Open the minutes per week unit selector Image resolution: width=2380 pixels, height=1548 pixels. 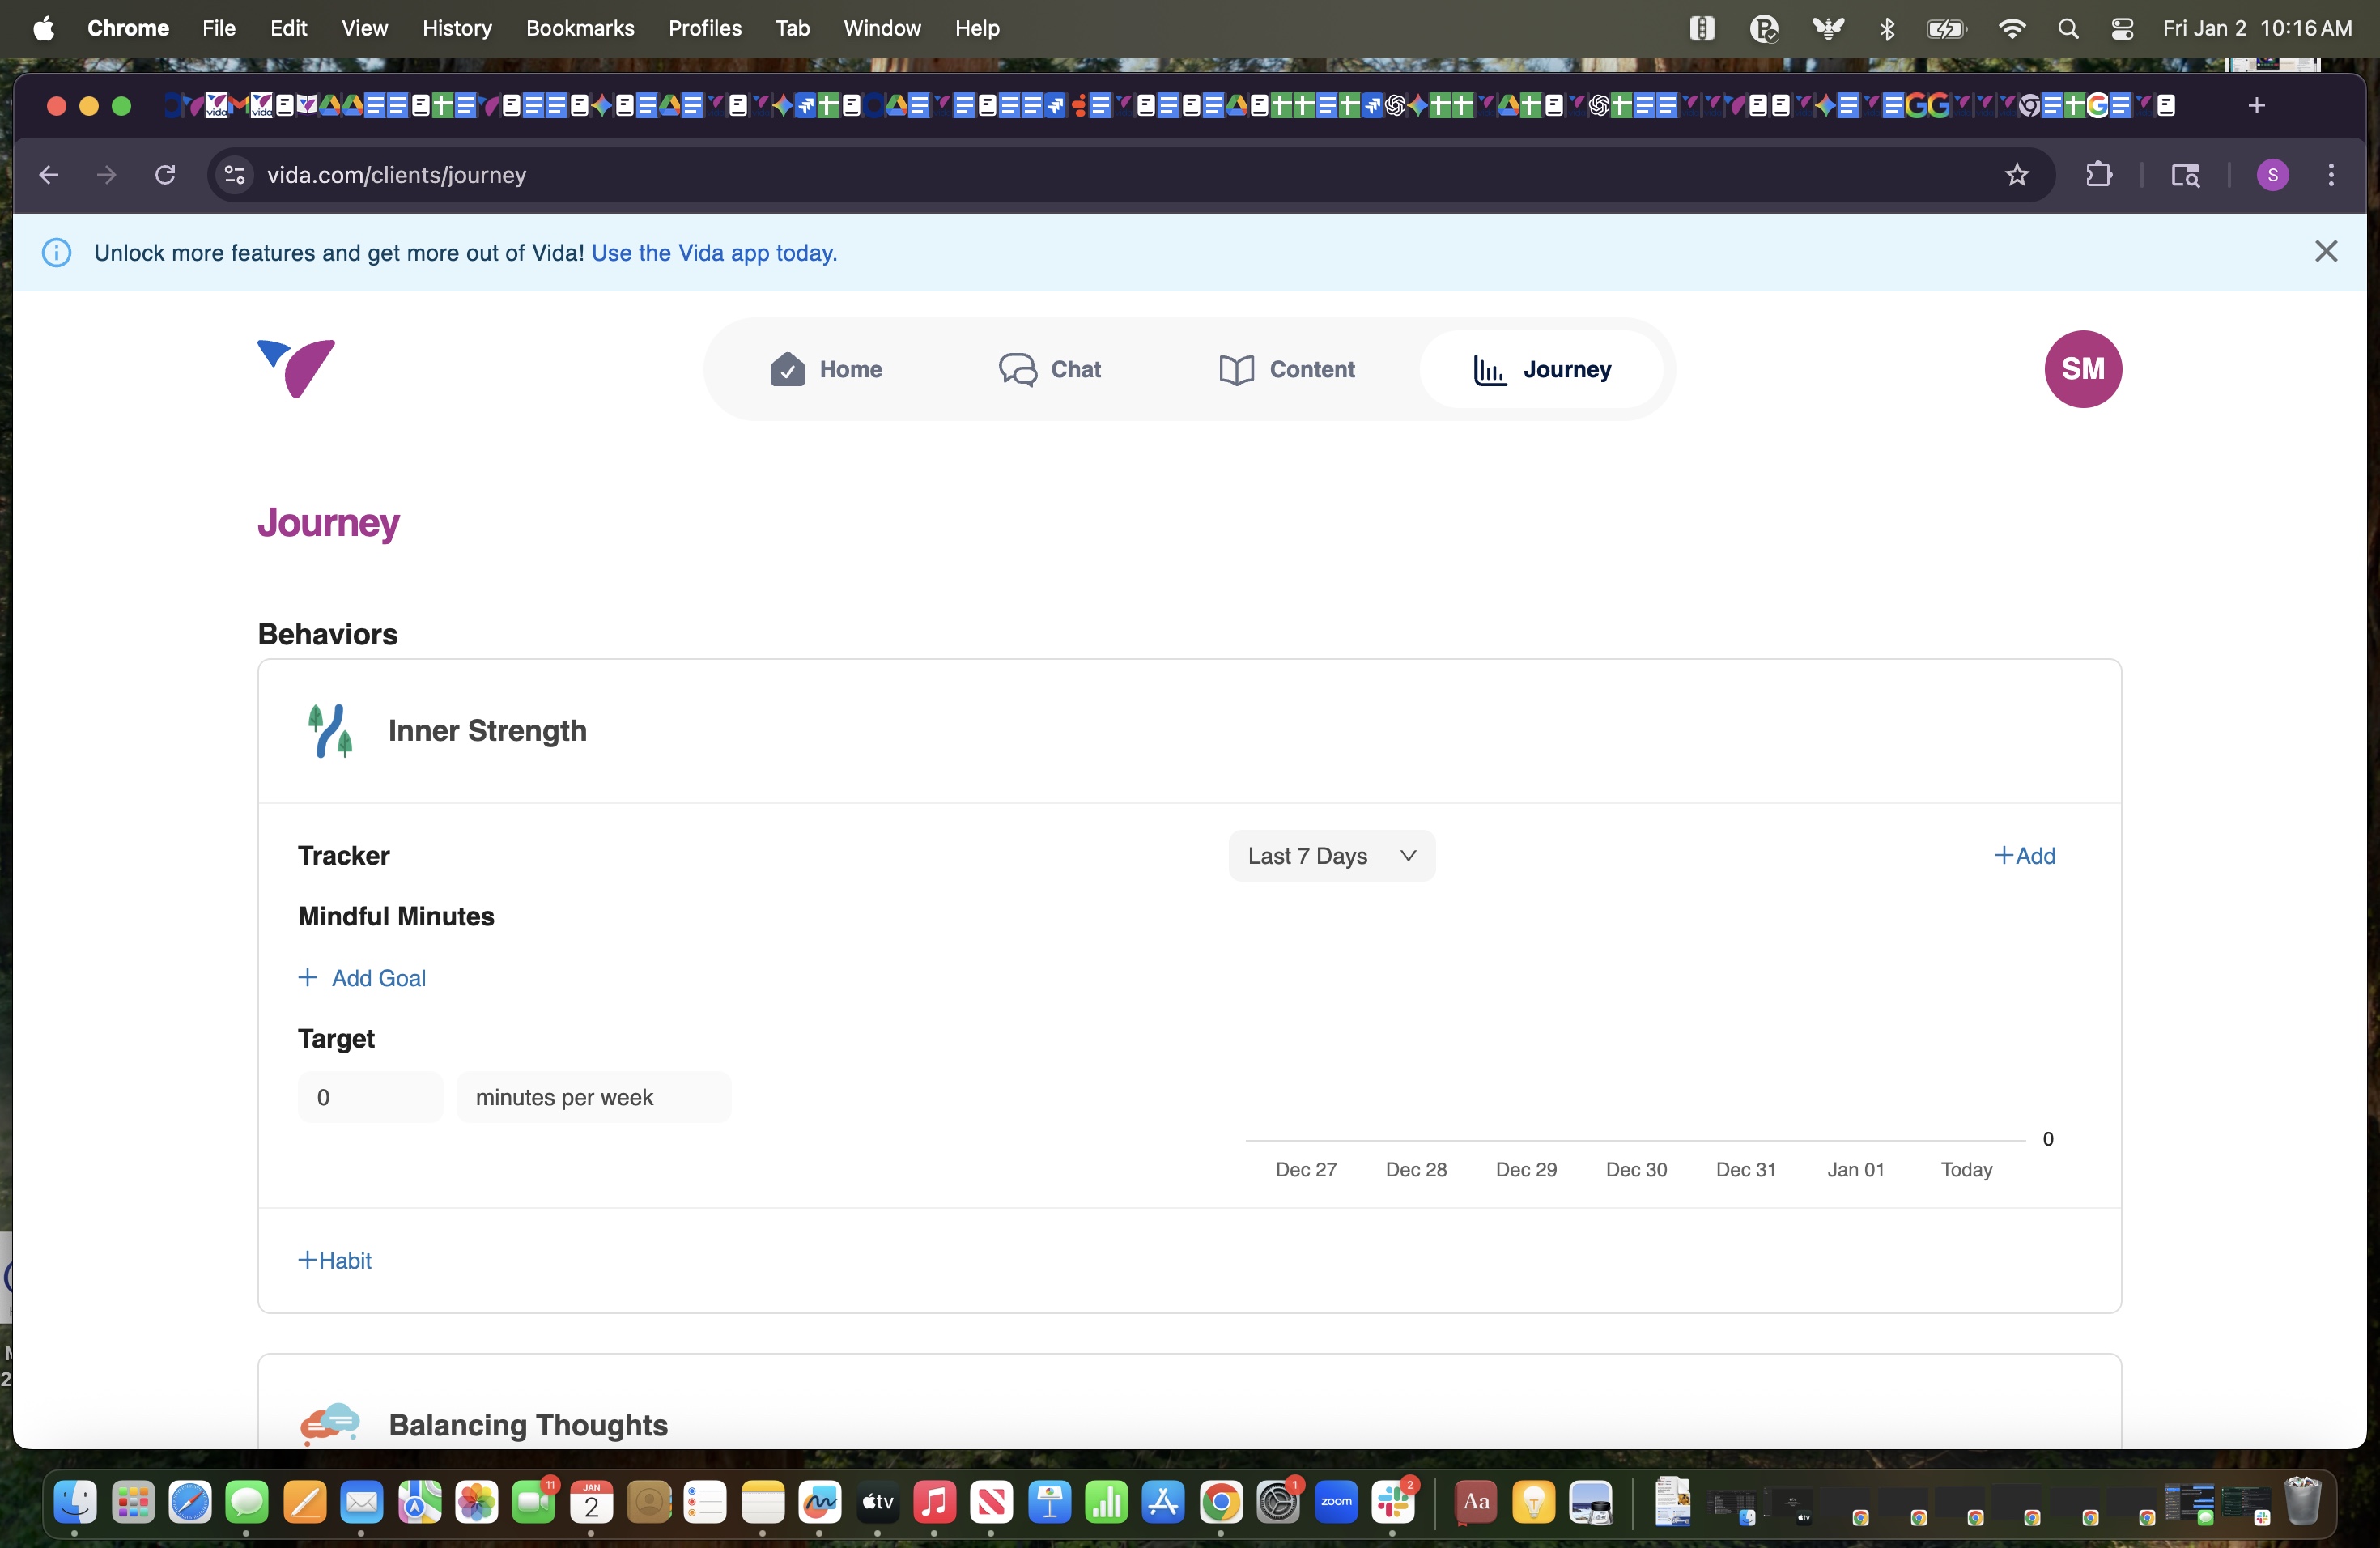[x=593, y=1097]
